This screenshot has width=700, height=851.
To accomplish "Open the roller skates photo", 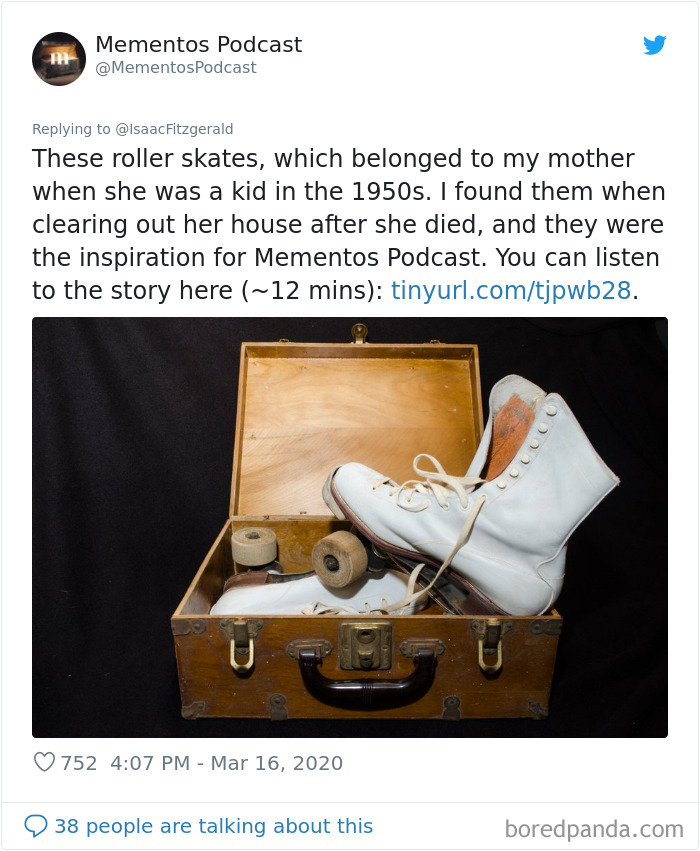I will (x=350, y=525).
